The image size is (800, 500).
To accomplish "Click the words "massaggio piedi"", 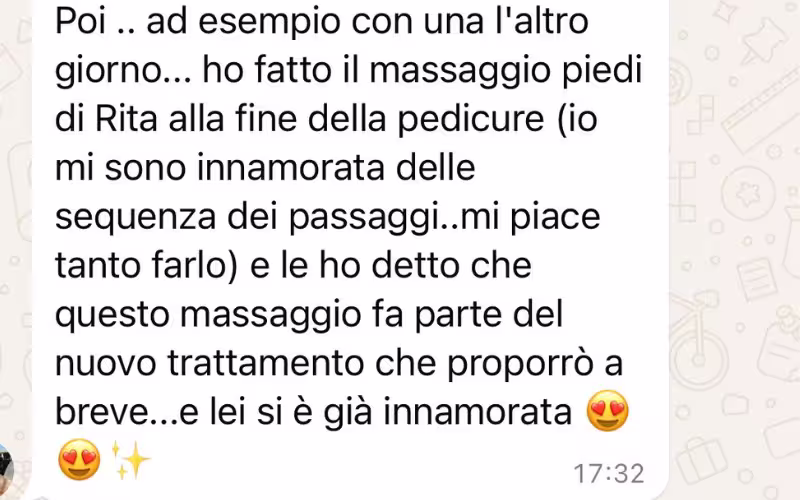I will click(x=505, y=71).
